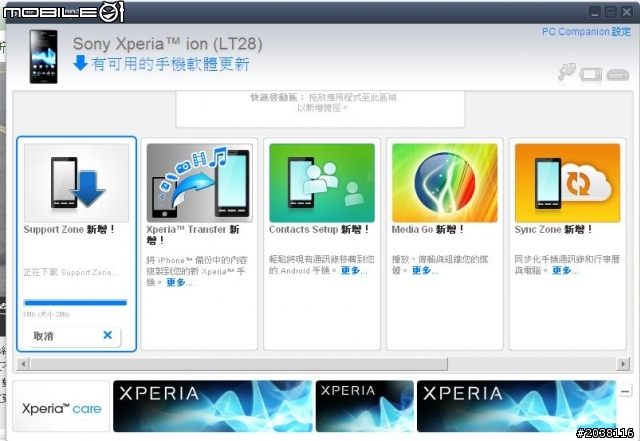
Task: Click the USB connection status icon
Action: point(567,72)
